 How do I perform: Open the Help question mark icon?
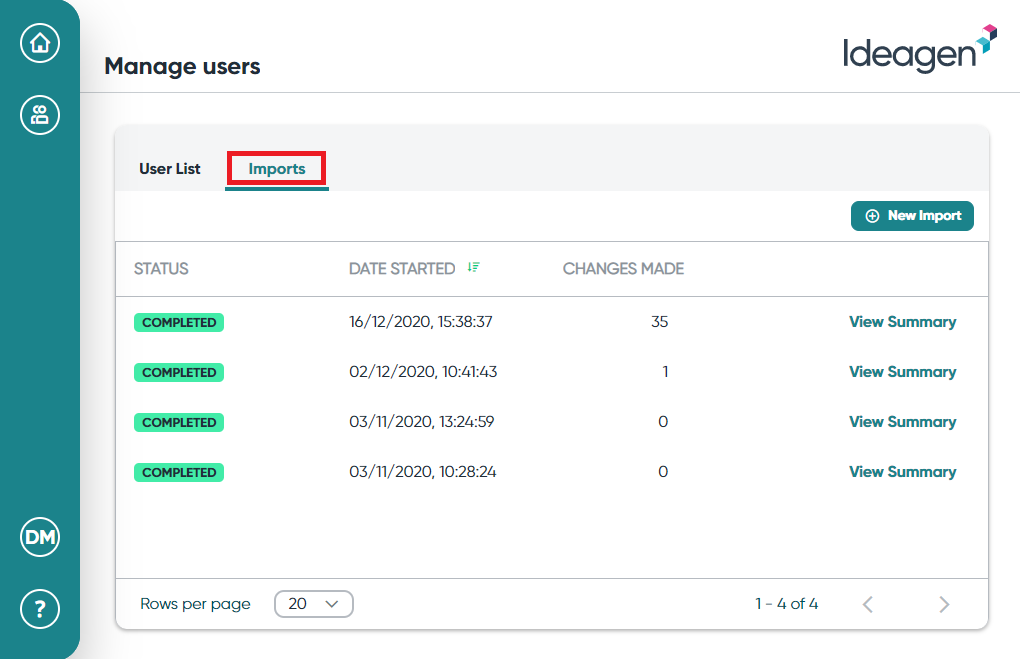coord(40,610)
